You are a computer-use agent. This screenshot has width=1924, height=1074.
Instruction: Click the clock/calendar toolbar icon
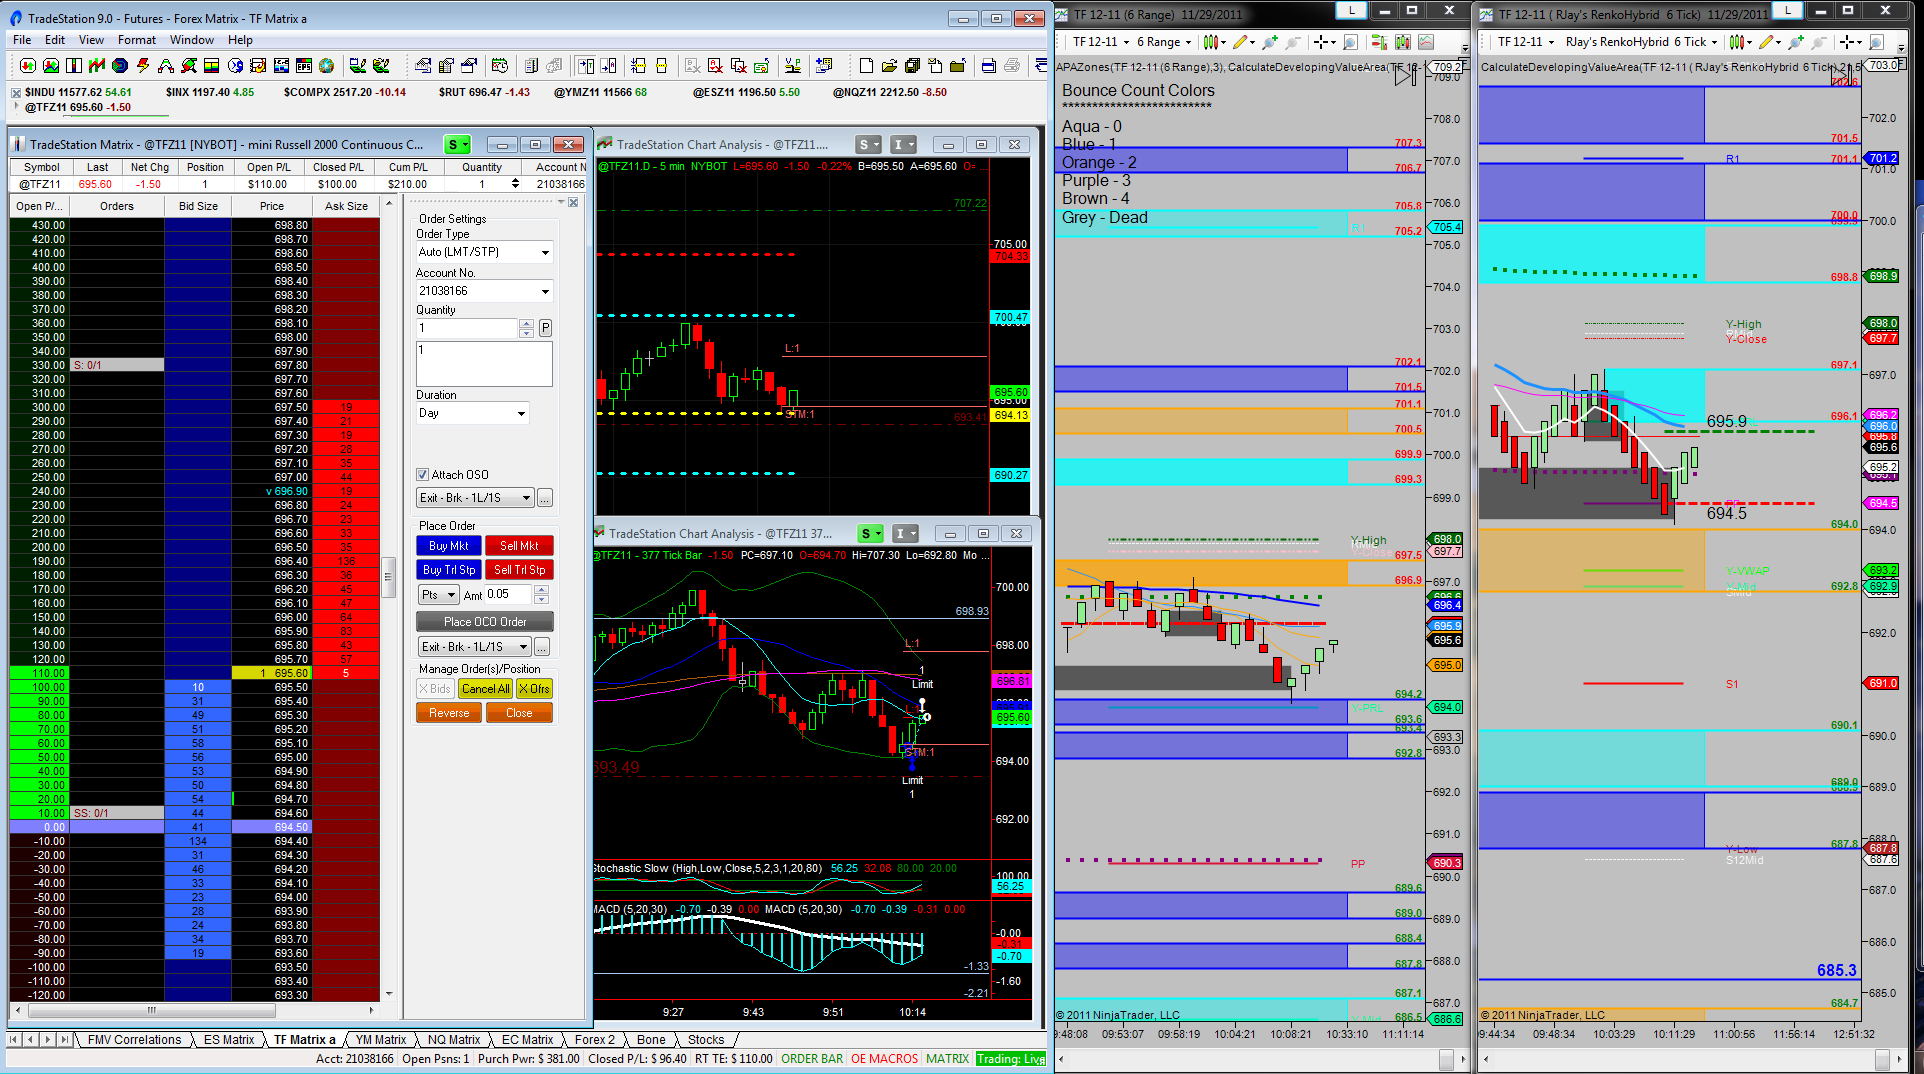(x=500, y=66)
